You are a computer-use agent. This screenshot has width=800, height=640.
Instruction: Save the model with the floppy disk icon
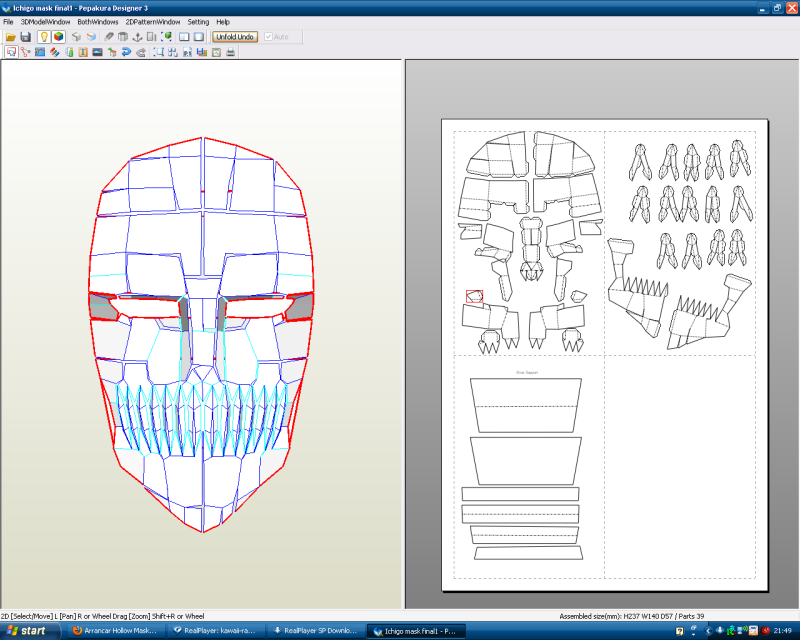(x=26, y=37)
